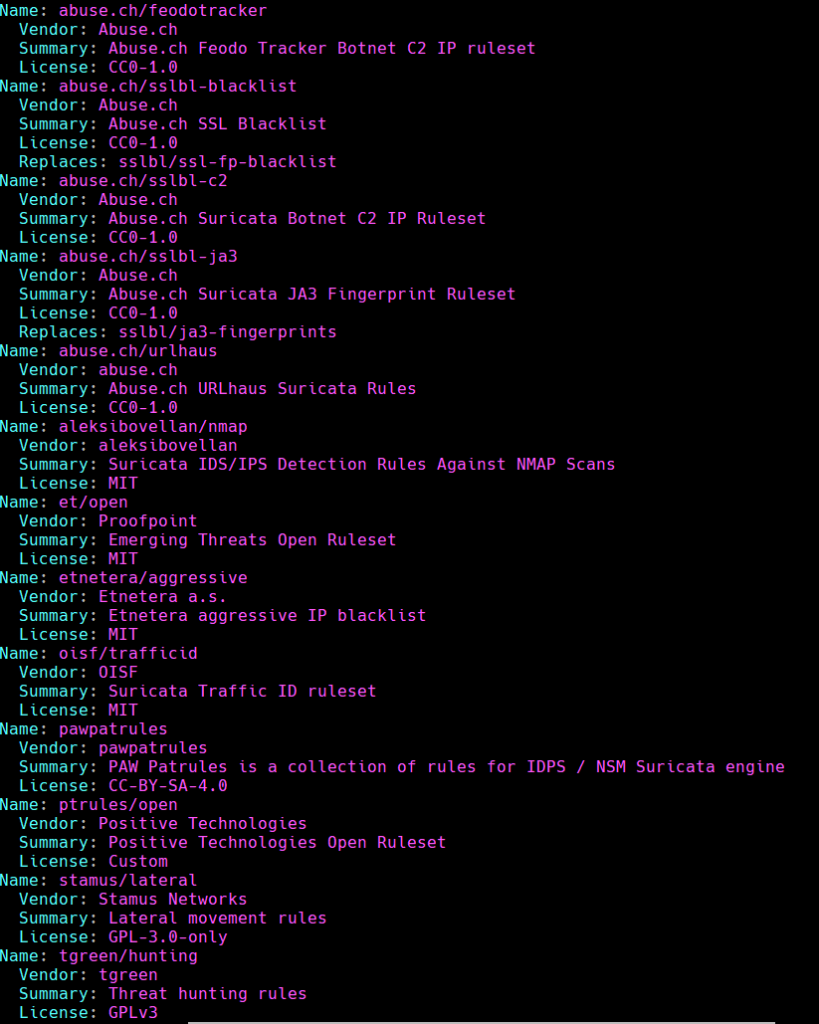
Task: Click the abuse.ch/feodotracker ruleset name
Action: click(x=162, y=10)
